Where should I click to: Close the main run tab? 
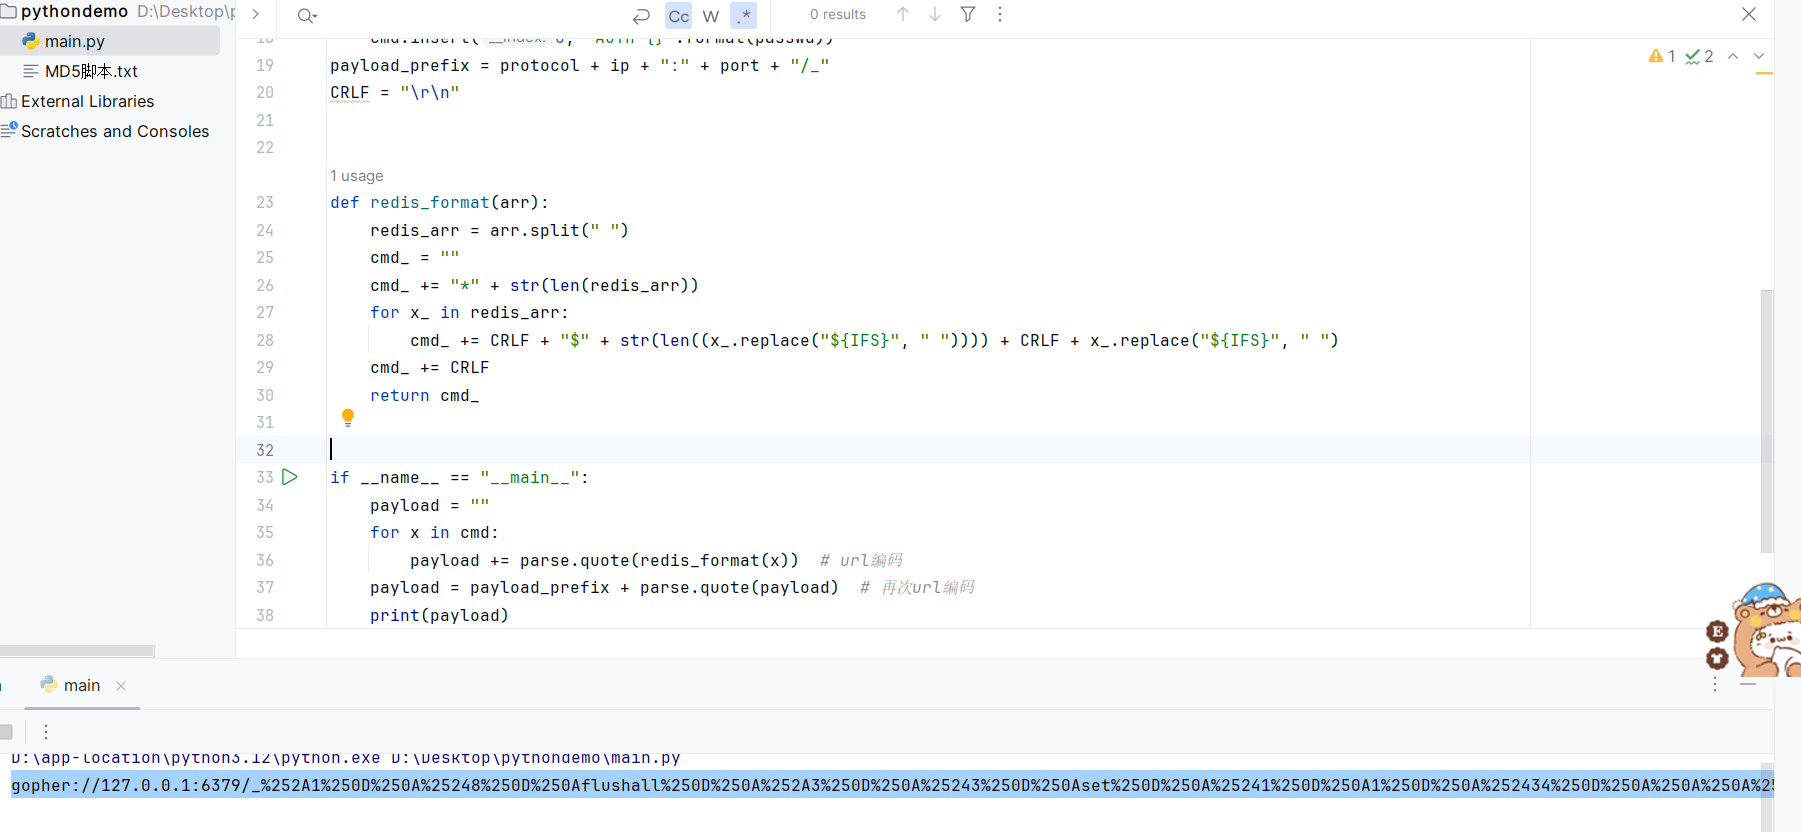click(121, 686)
